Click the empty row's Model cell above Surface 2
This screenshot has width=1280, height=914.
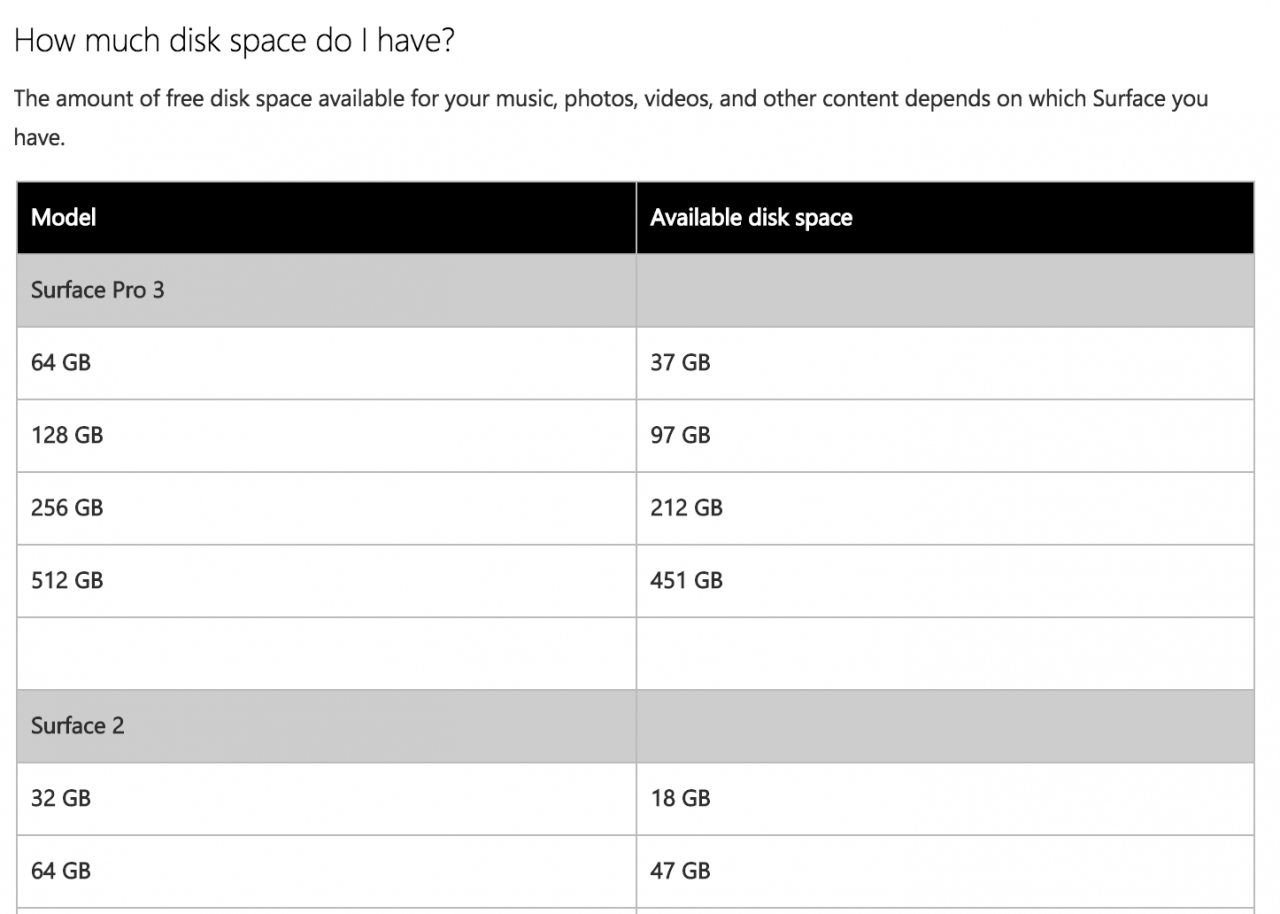pyautogui.click(x=326, y=653)
